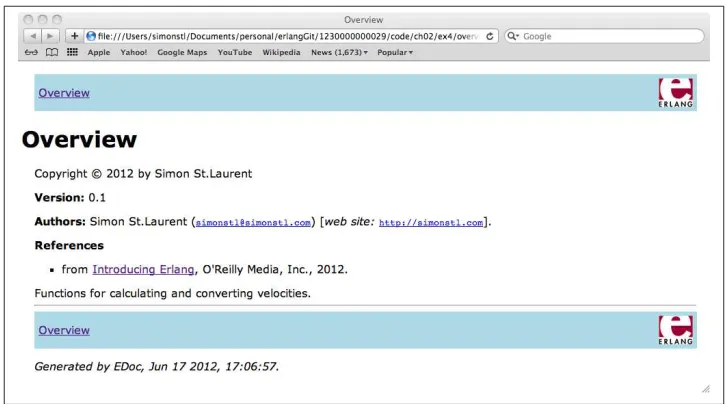Click the References heading
This screenshot has width=726, height=404.
69,245
